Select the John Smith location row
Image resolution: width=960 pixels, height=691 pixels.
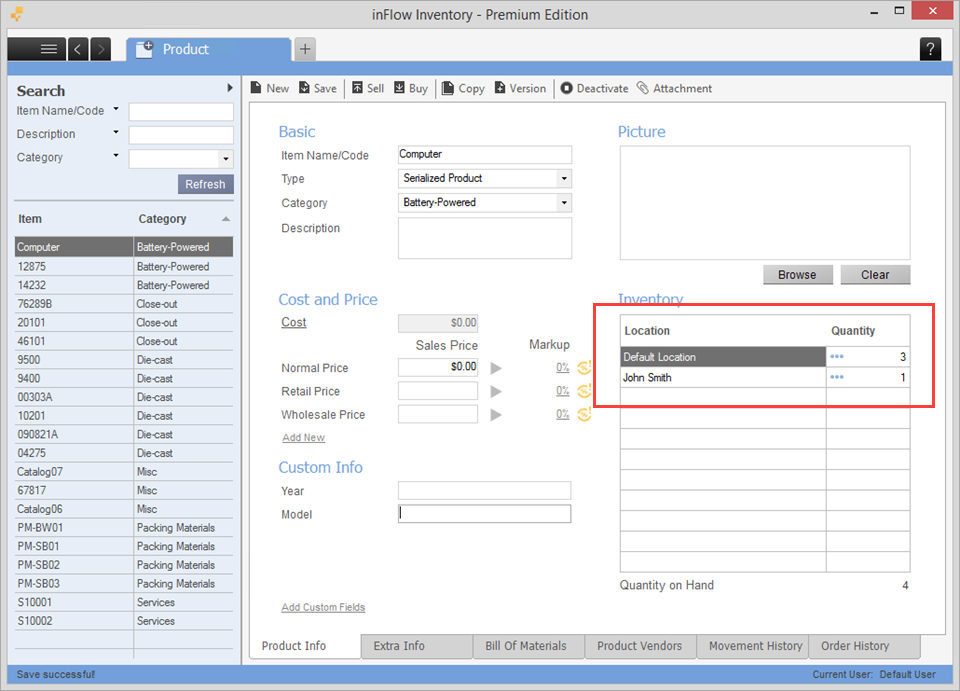pyautogui.click(x=765, y=377)
